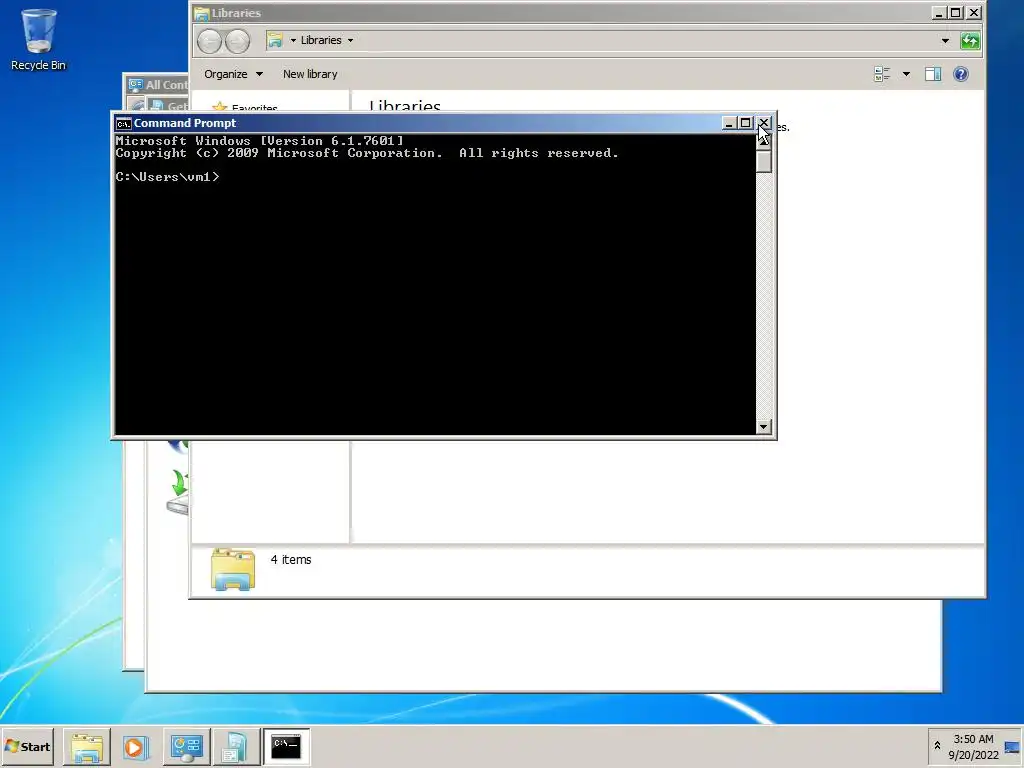Click the Back button in Libraries window

coord(210,41)
